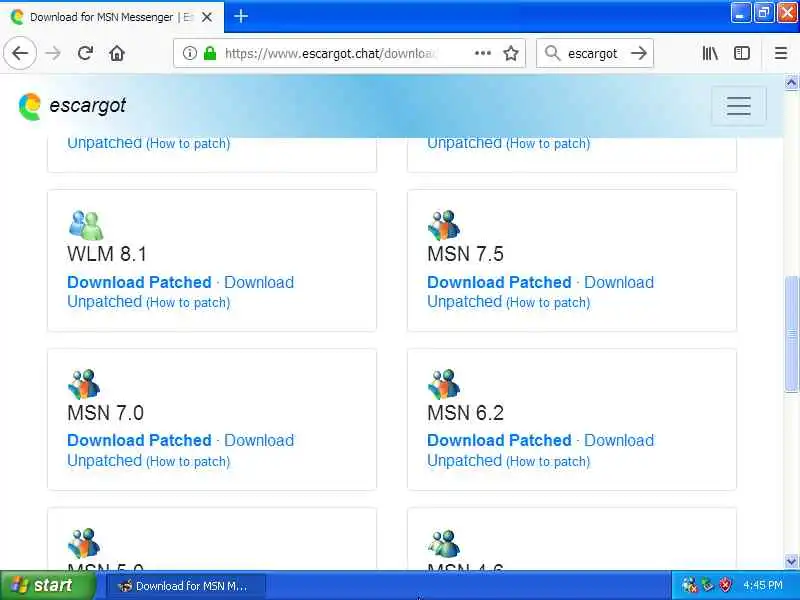Click the MSN 7.5 heading text
The image size is (800, 600).
pos(465,254)
